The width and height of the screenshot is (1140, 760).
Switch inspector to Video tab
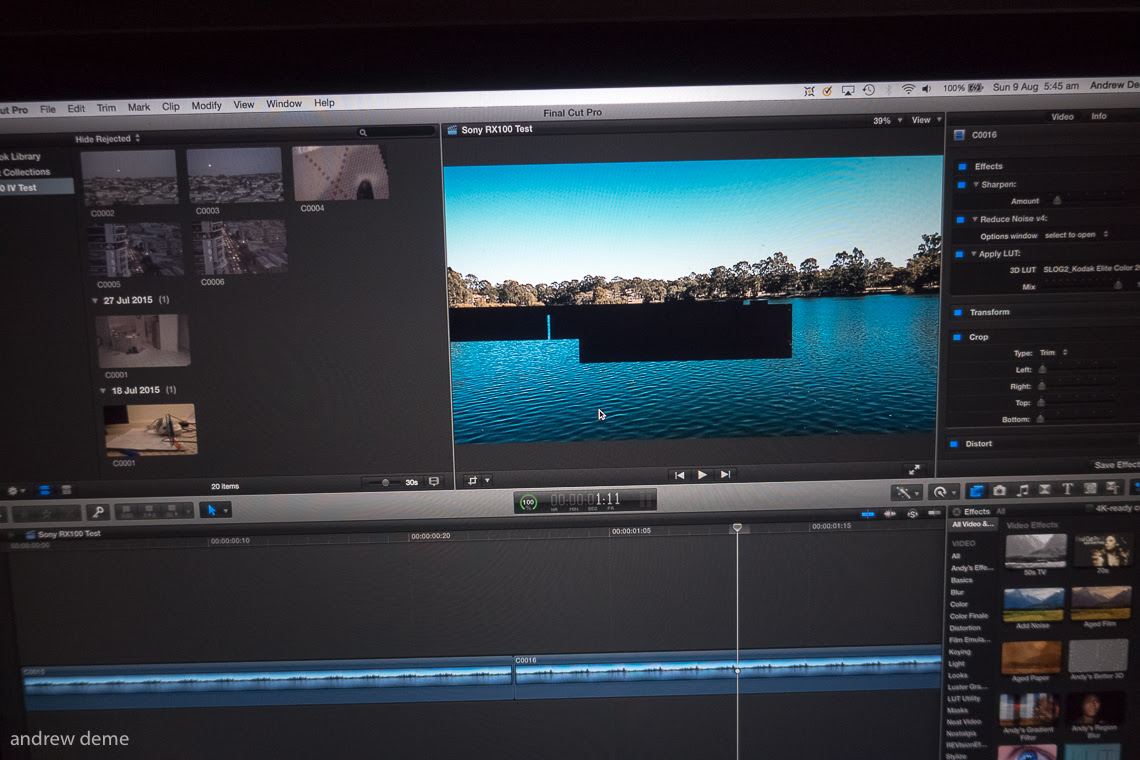point(1062,116)
